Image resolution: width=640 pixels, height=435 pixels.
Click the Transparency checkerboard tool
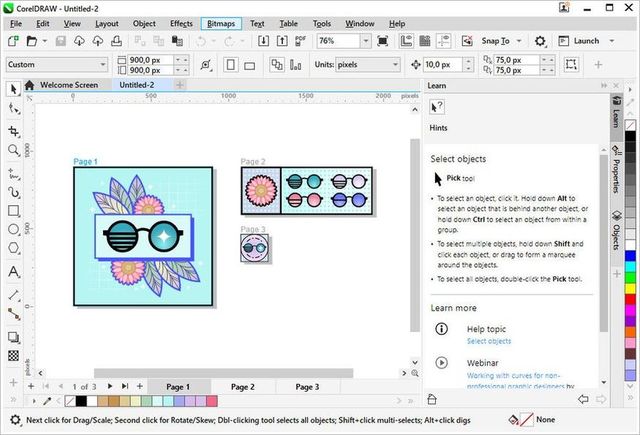click(14, 355)
